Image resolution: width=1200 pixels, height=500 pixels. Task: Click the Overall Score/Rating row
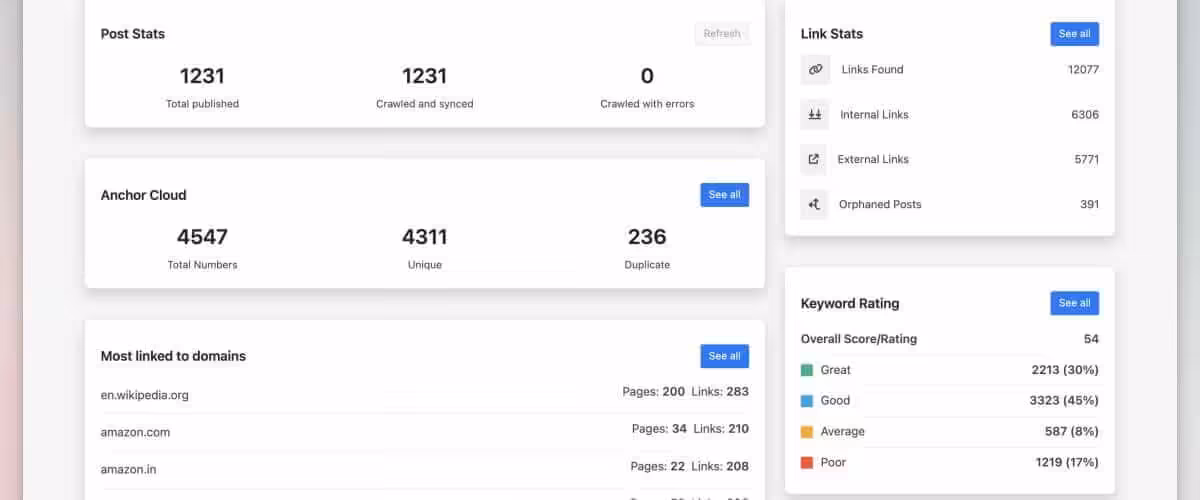949,339
